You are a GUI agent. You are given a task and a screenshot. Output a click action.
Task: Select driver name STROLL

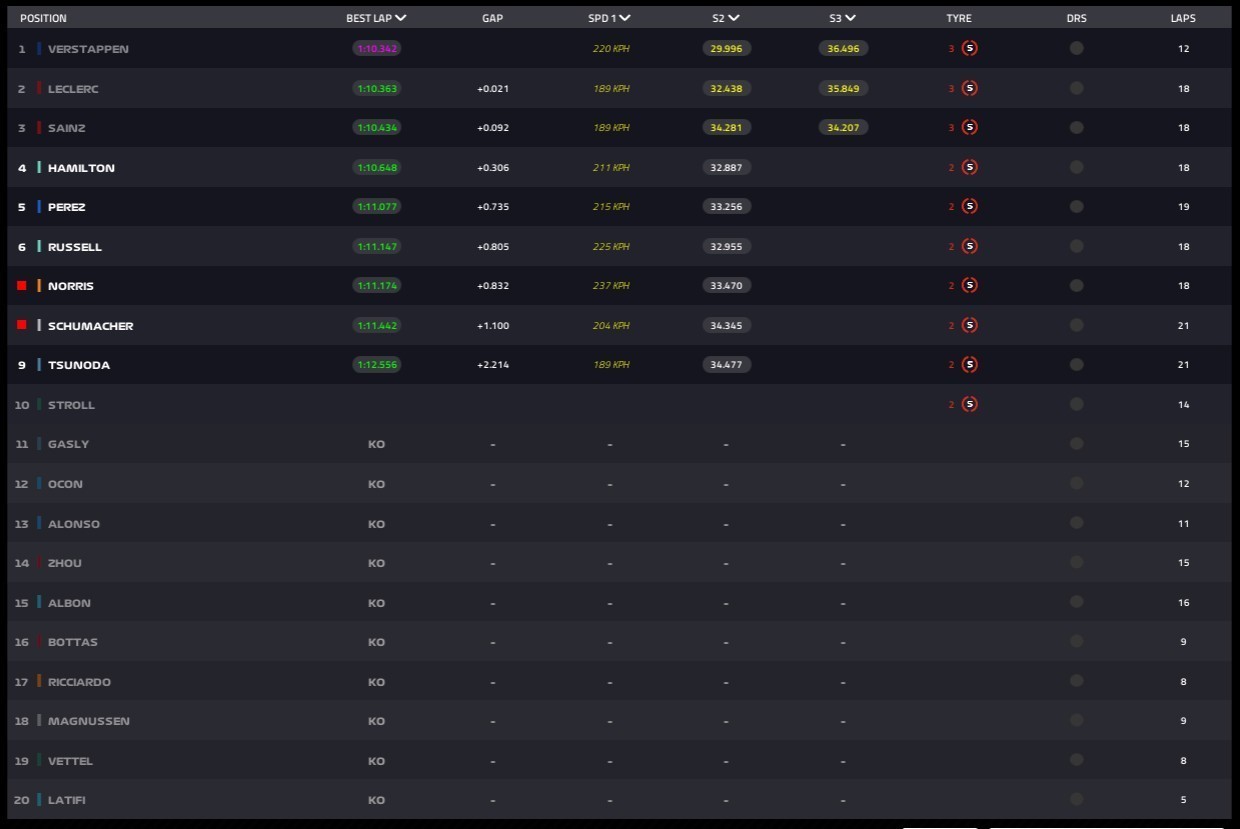click(72, 405)
